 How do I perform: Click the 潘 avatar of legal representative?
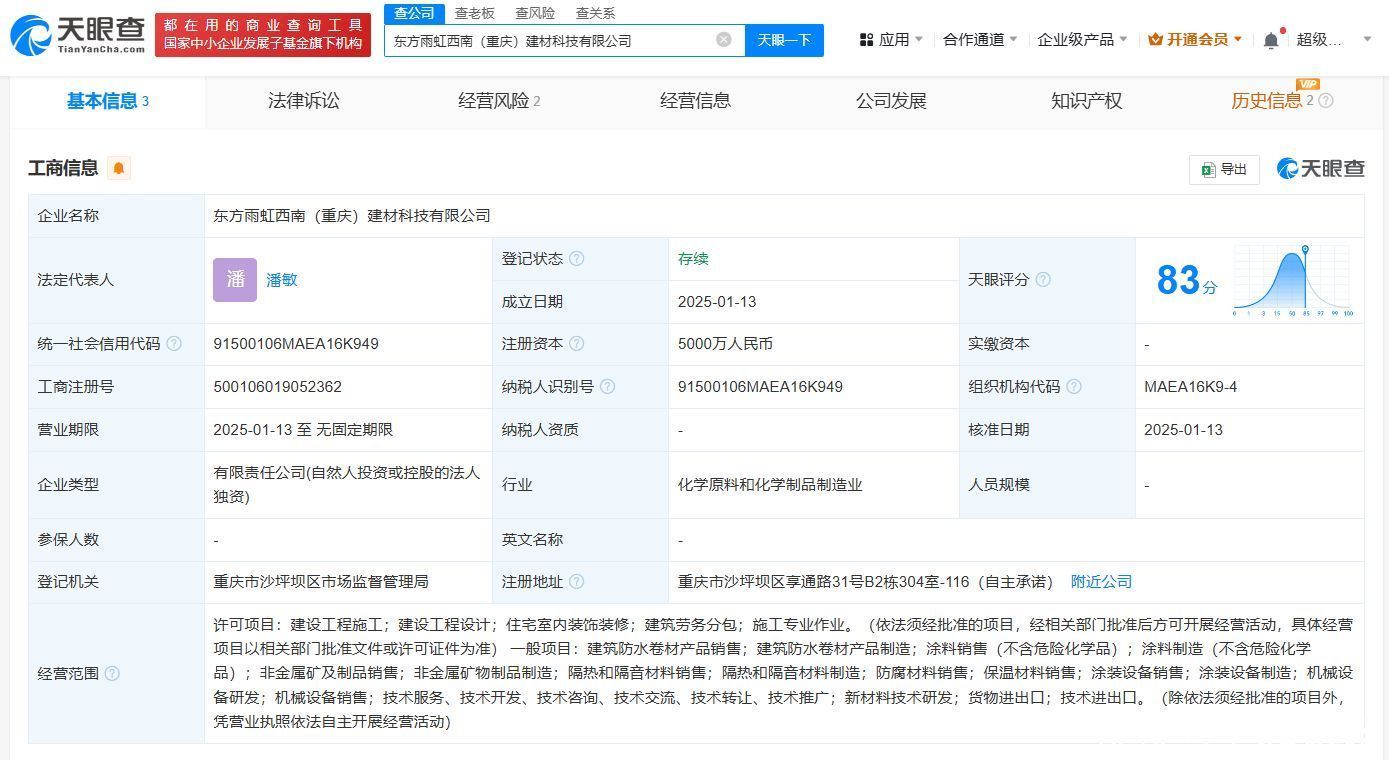235,280
